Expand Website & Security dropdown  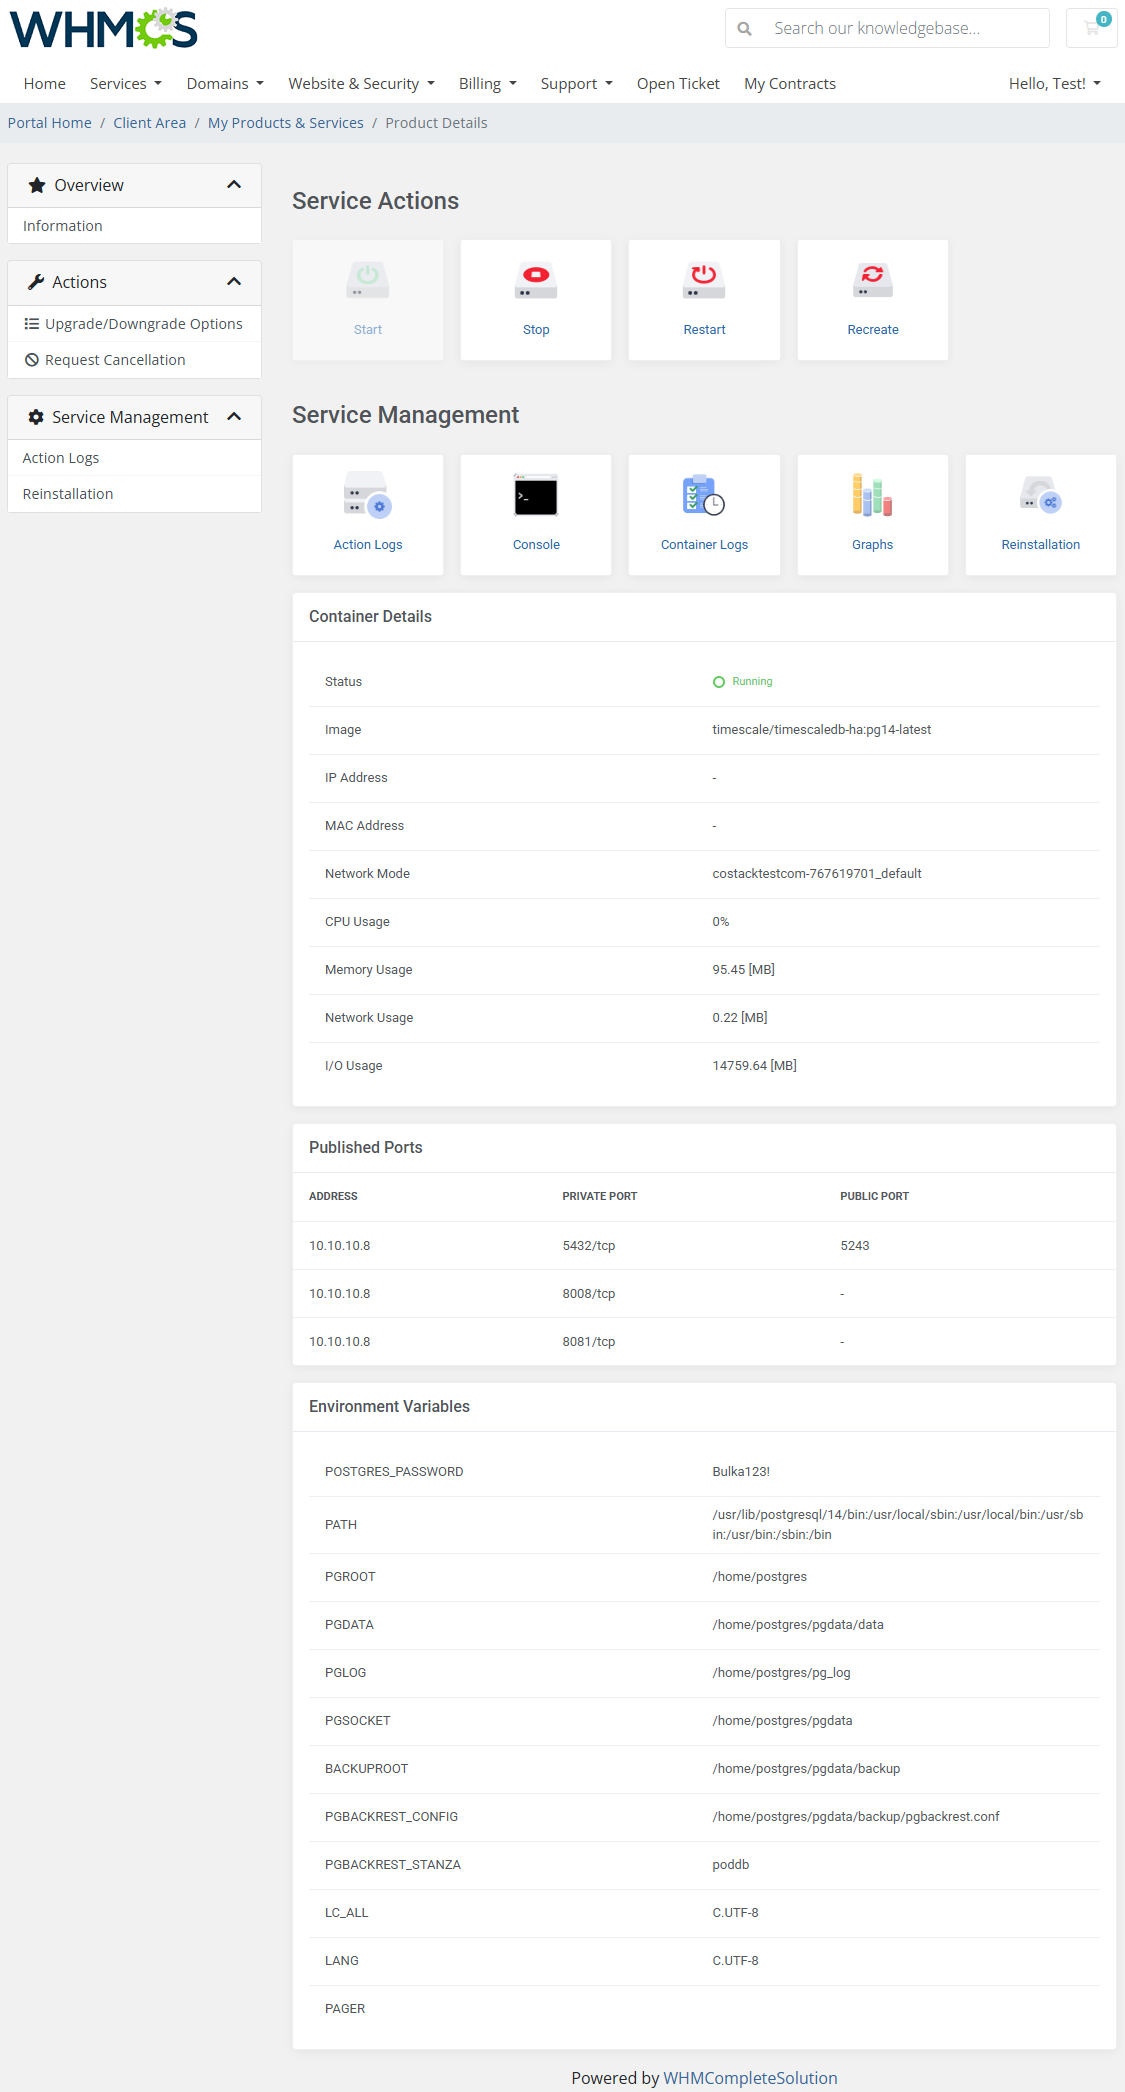click(x=362, y=84)
